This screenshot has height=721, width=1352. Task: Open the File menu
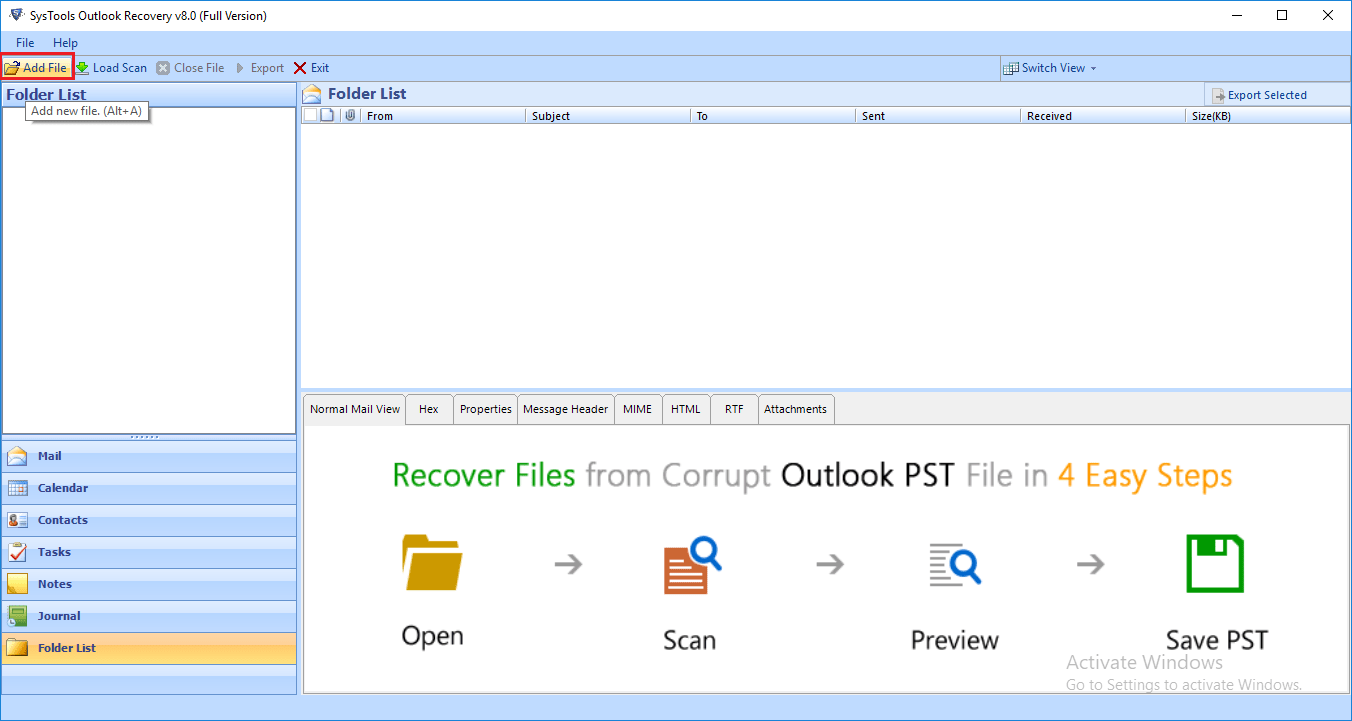click(x=25, y=43)
